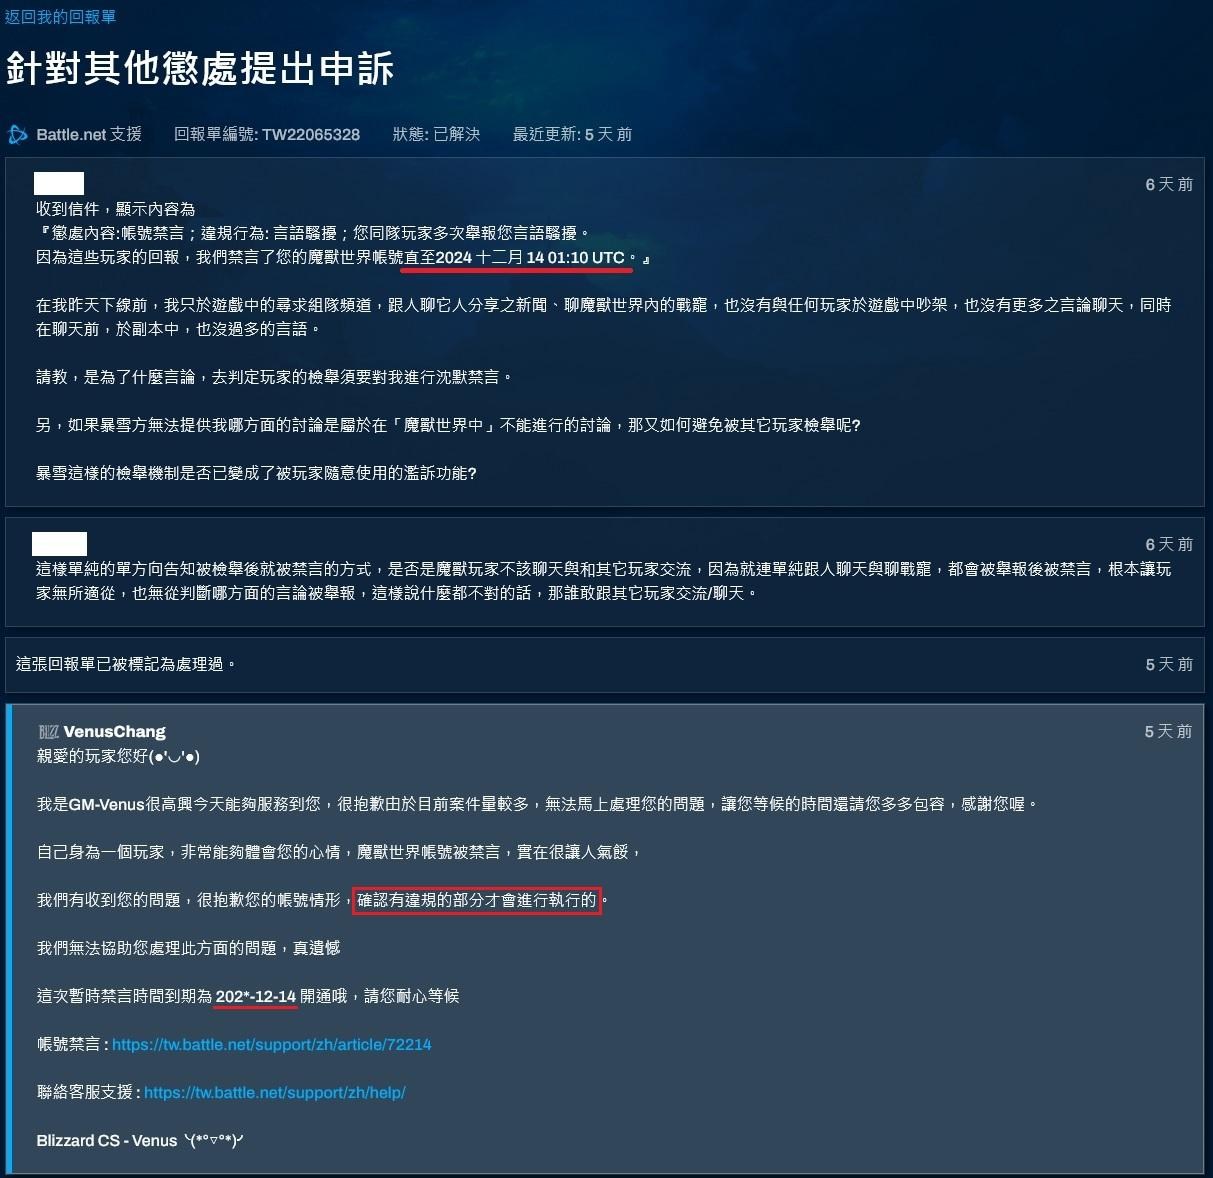This screenshot has width=1213, height=1178.
Task: Click the 這張回報單已被標記為處理過 notice
Action: click(126, 664)
